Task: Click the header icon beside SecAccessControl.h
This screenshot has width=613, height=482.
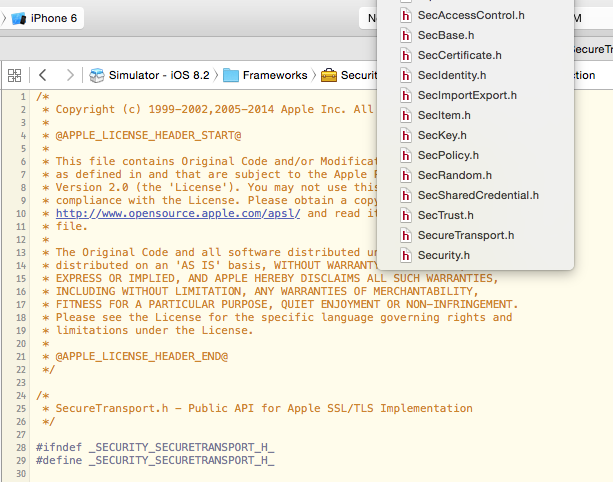Action: click(x=406, y=16)
